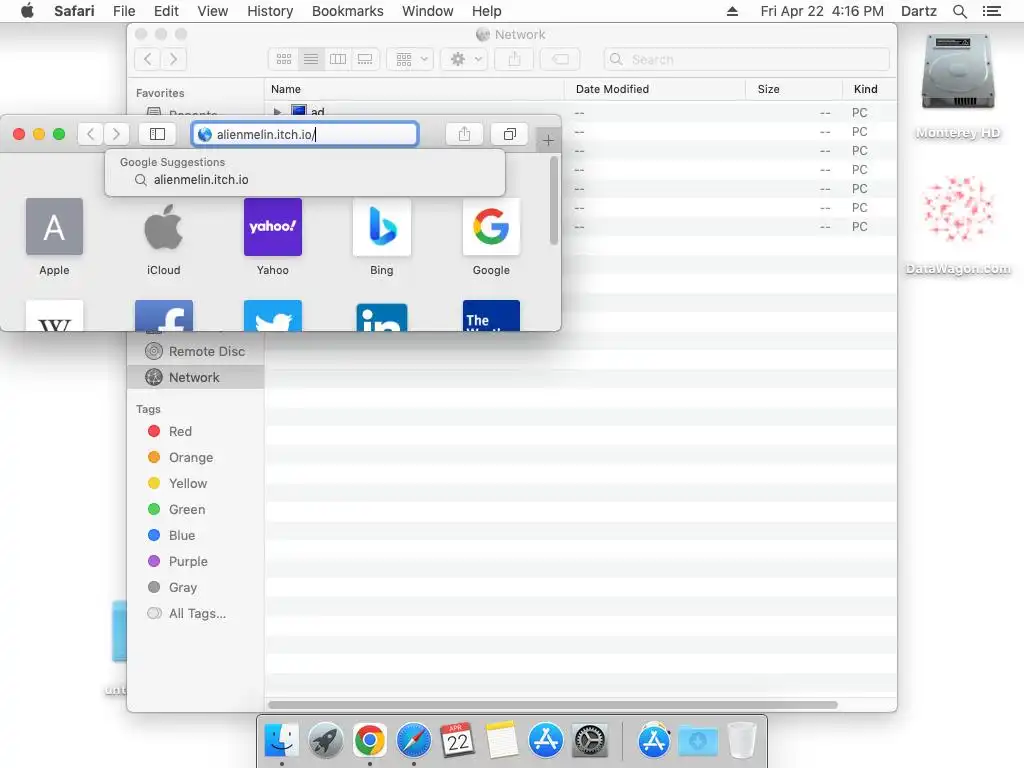Click the Safari page vertical scrollbar
Screen dimensions: 1024x768
[x=554, y=200]
